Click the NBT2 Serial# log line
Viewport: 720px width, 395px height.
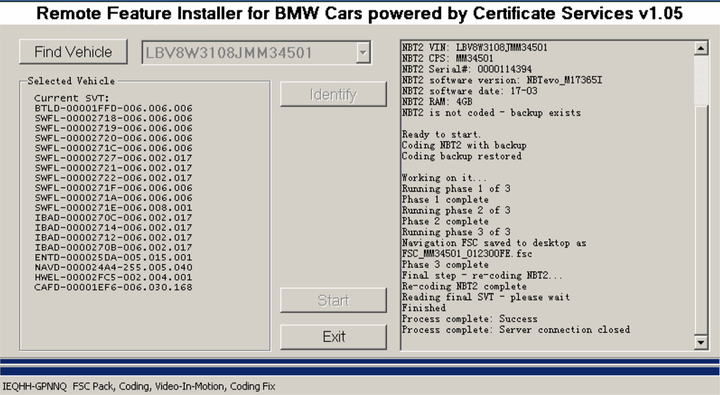pos(467,69)
